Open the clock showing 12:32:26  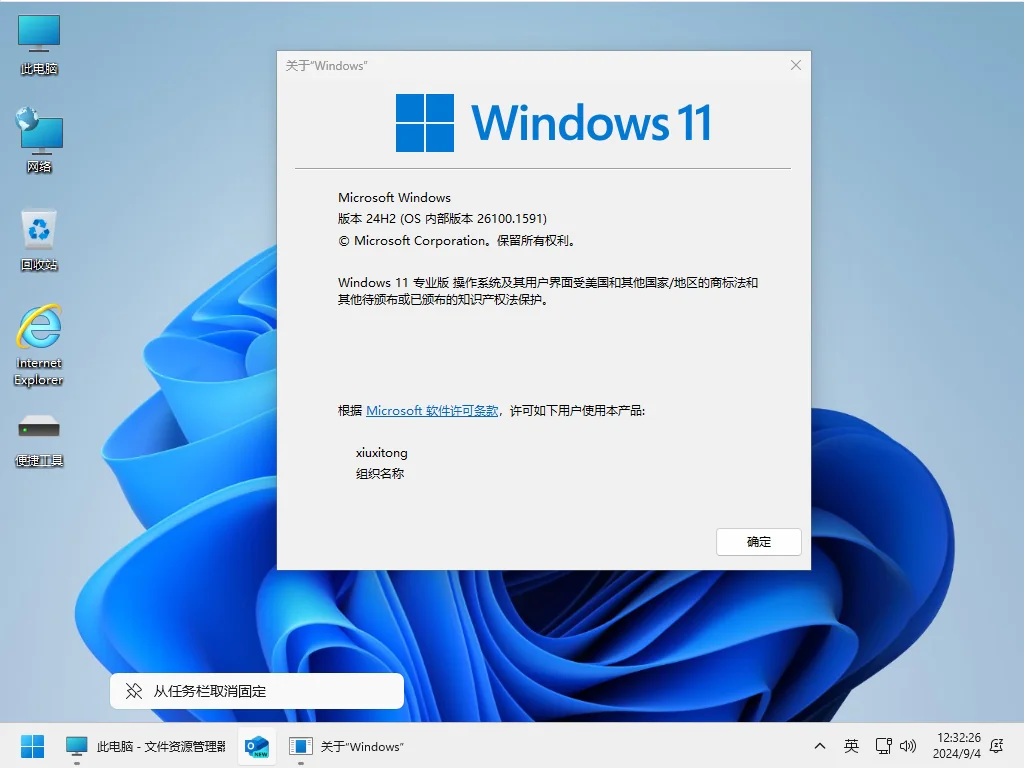(x=957, y=745)
